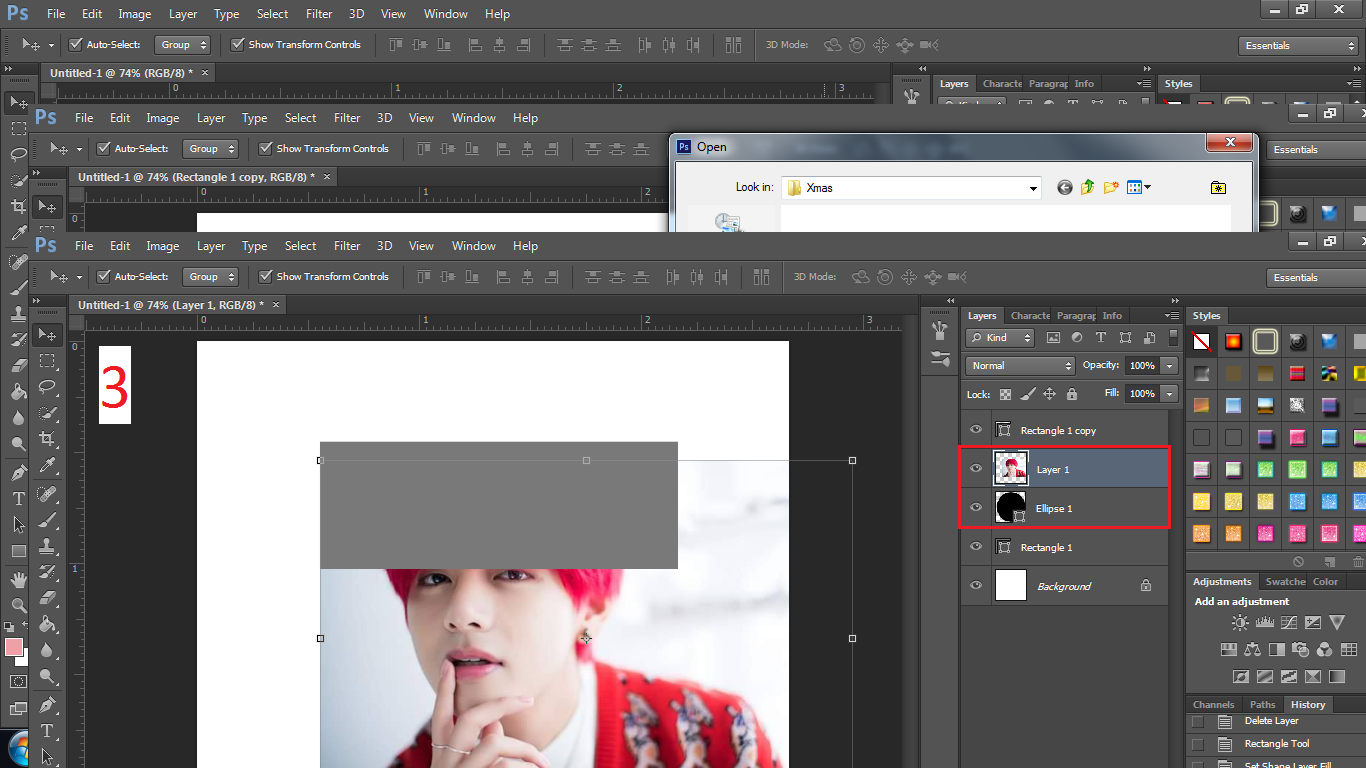Click the pink foreground color swatch
The image size is (1366, 768).
(14, 648)
